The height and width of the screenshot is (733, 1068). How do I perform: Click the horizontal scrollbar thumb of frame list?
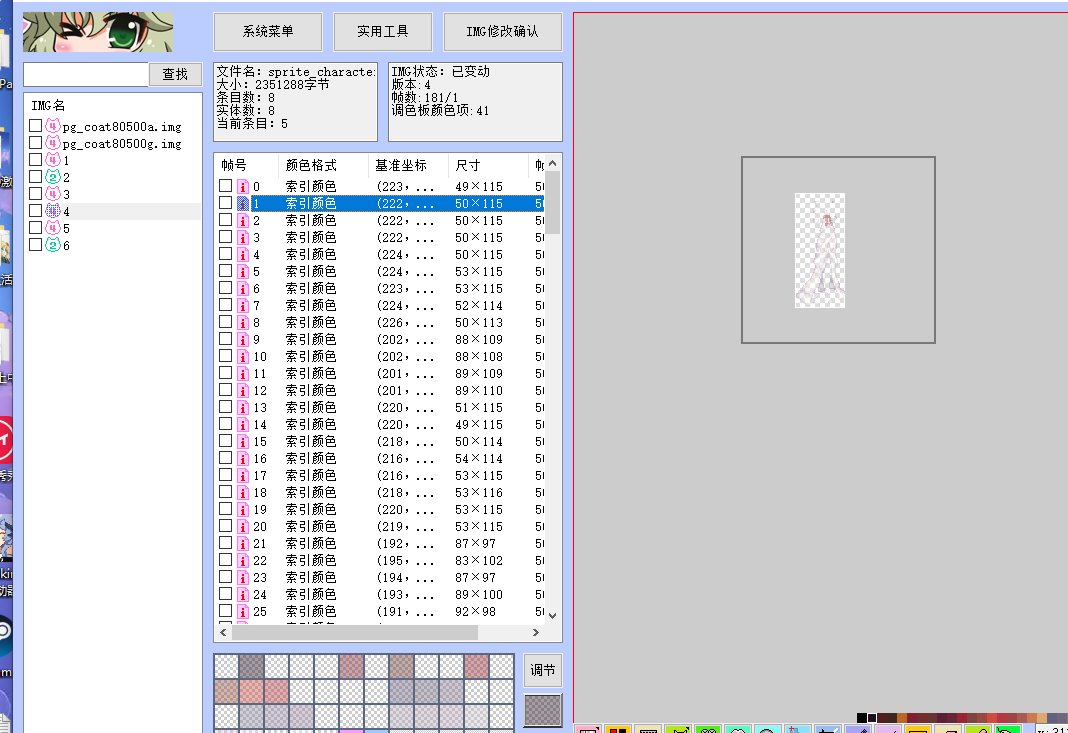pyautogui.click(x=355, y=633)
